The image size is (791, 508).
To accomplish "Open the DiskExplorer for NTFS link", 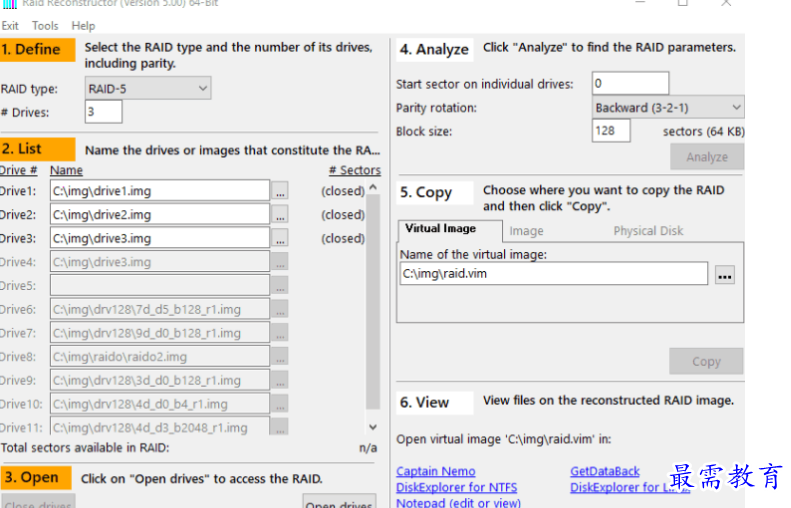I will click(x=457, y=487).
